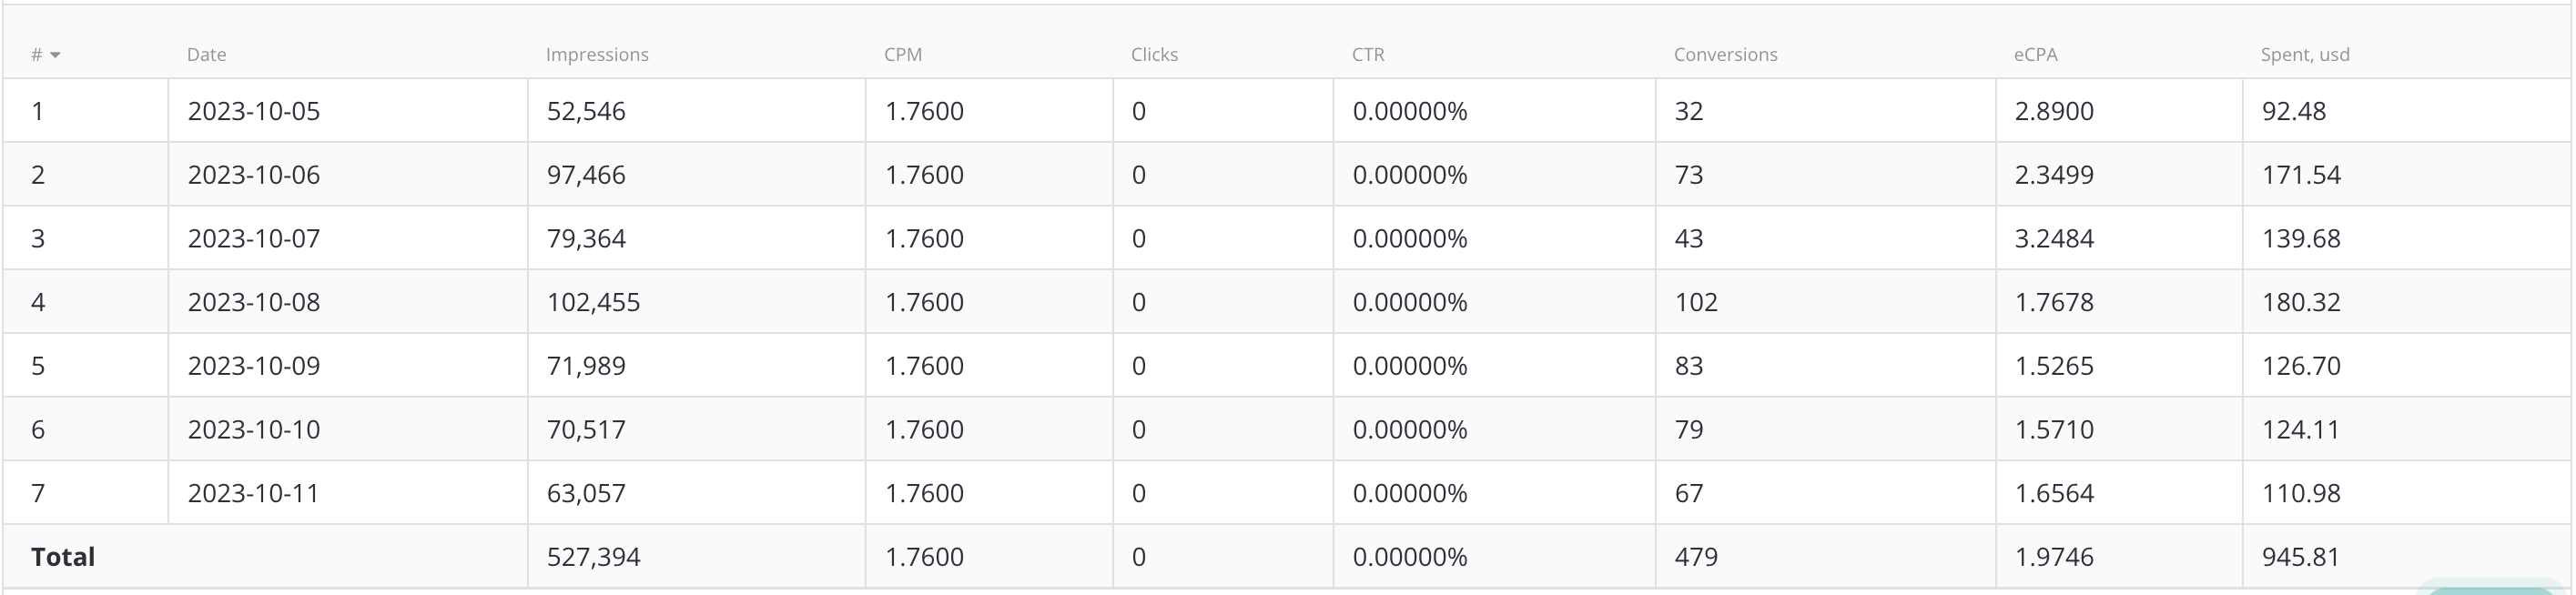Click the Spent, usd column header

2304,55
